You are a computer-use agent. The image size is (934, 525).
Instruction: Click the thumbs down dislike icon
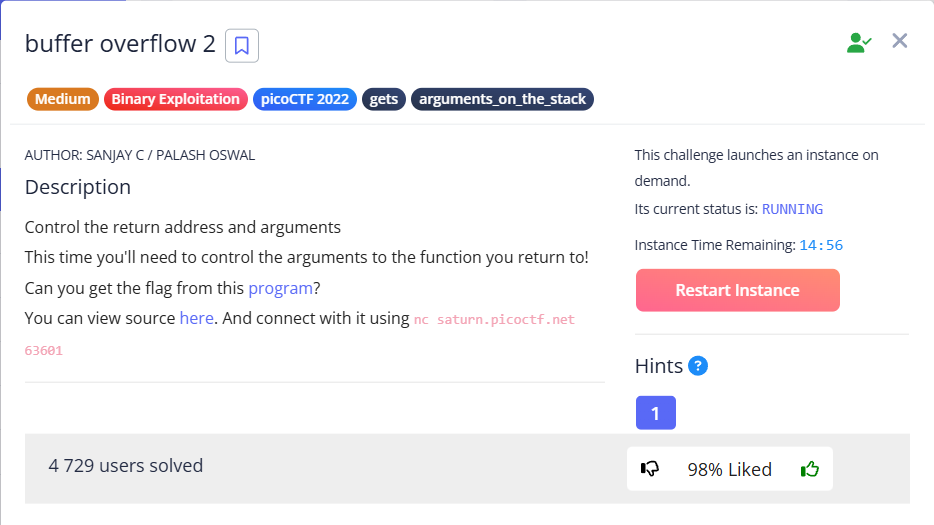click(650, 468)
